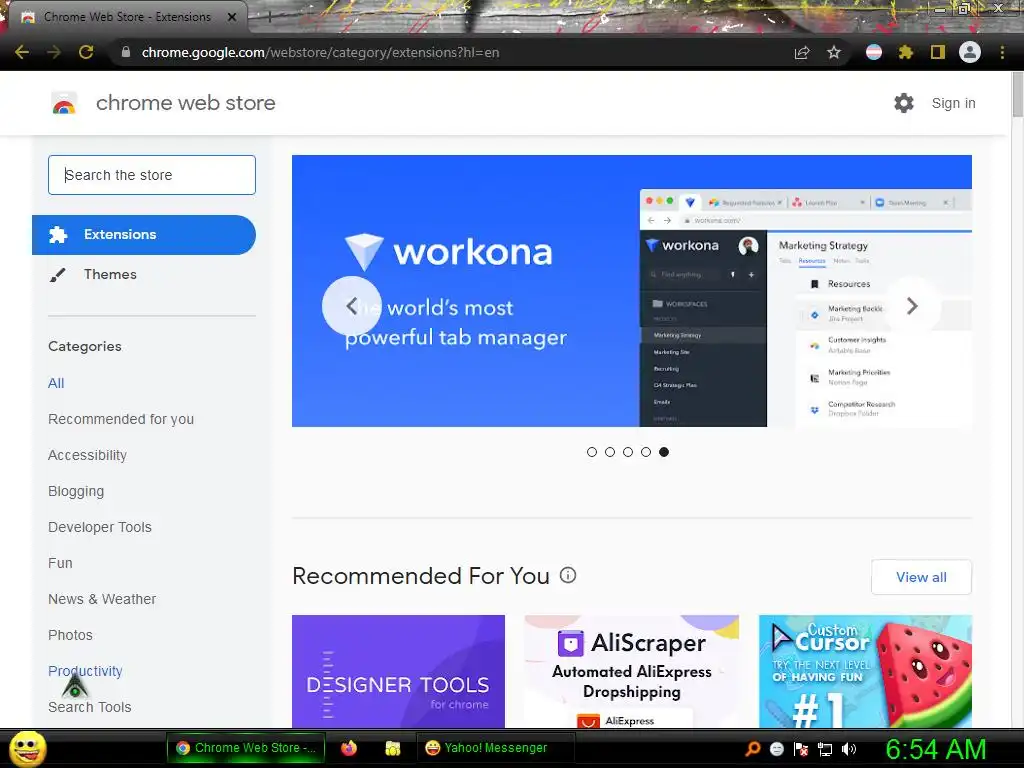This screenshot has width=1024, height=768.
Task: Open the News & Weather category
Action: (x=102, y=599)
